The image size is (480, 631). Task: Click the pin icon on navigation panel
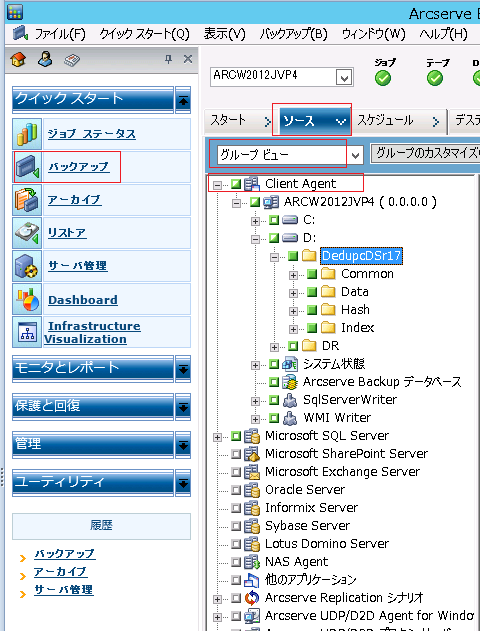[x=168, y=60]
